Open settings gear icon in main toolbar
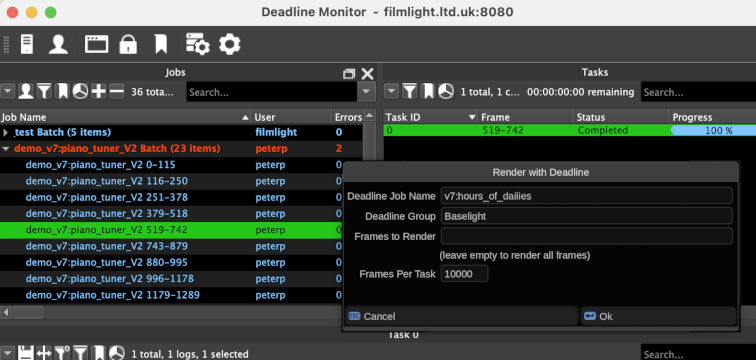This screenshot has width=756, height=360. 230,44
